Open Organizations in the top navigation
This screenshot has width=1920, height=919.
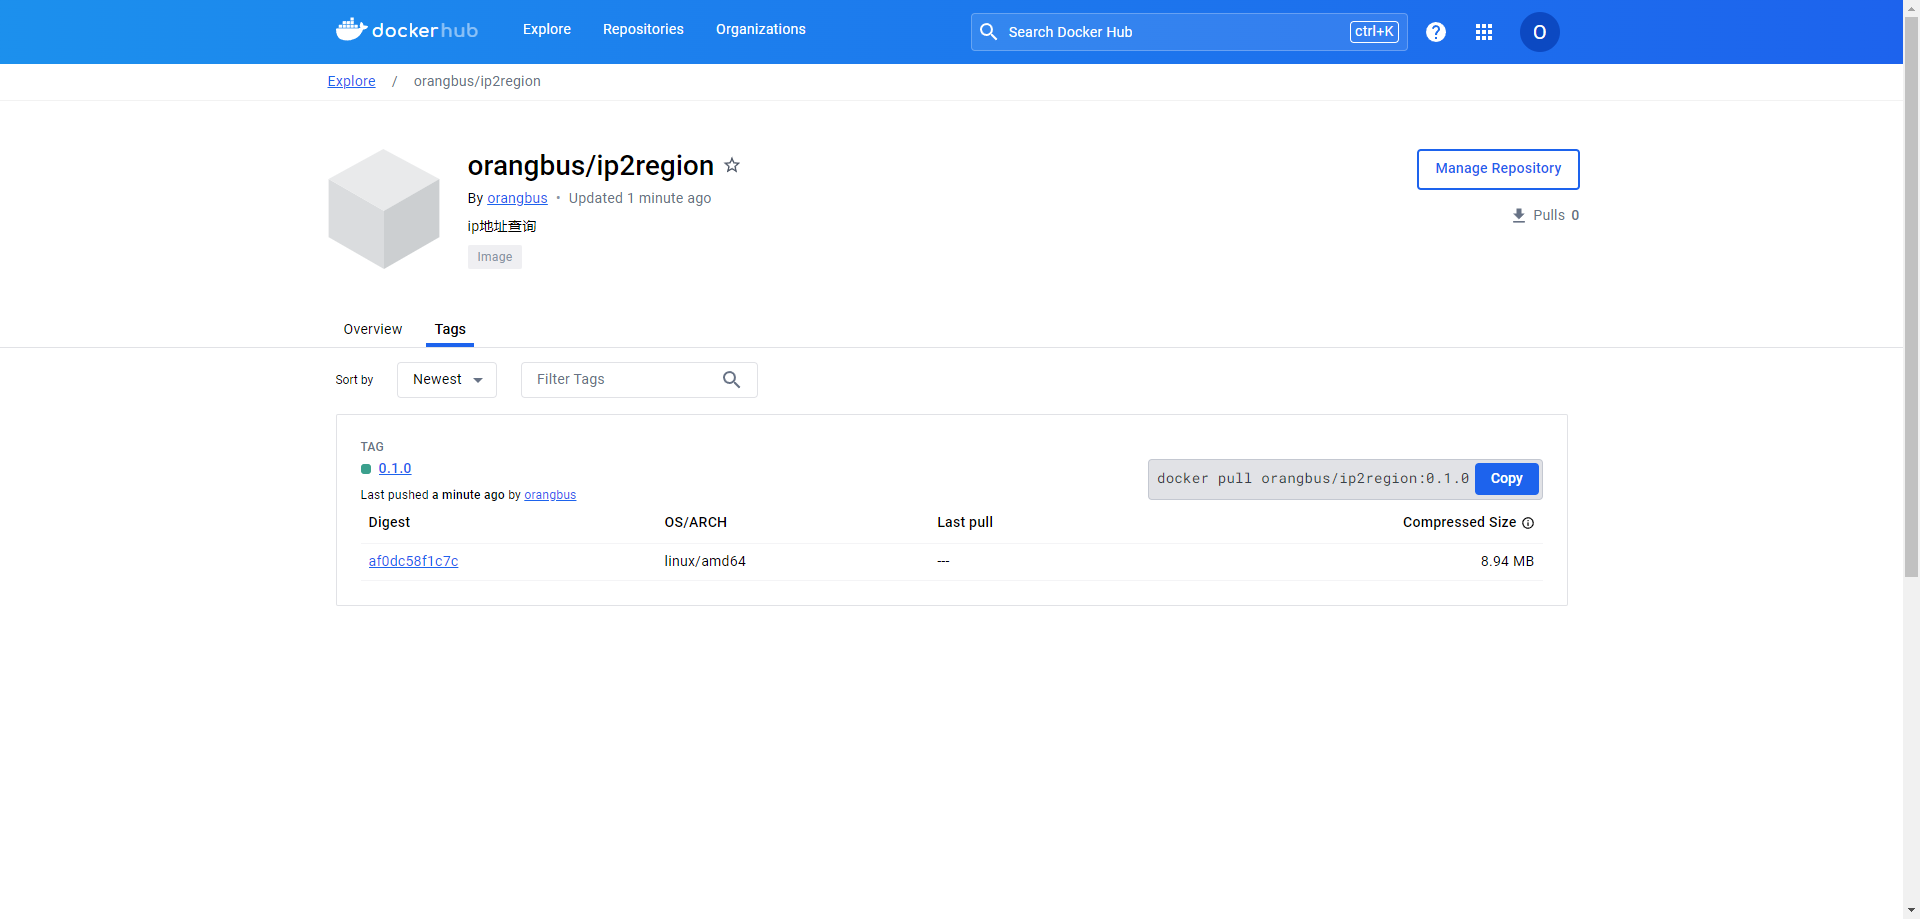click(760, 29)
